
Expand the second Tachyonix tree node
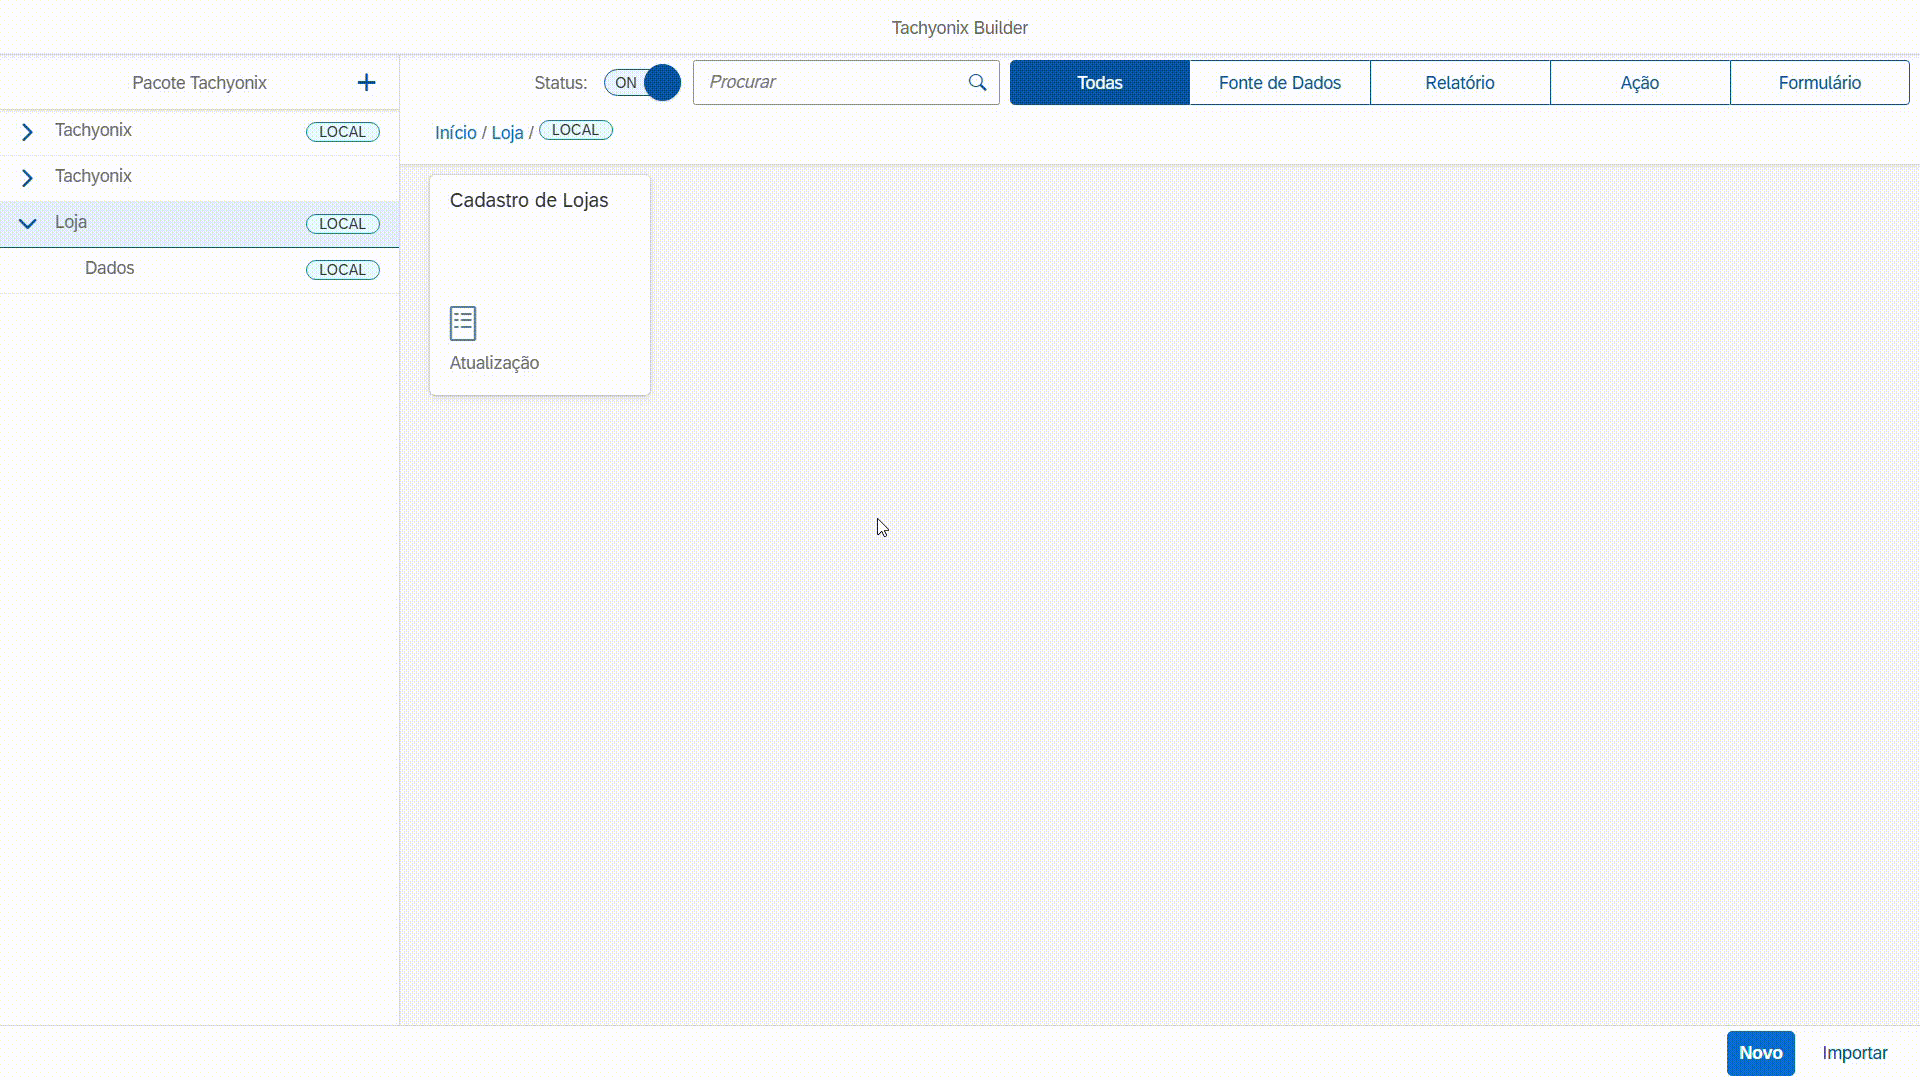click(x=28, y=178)
